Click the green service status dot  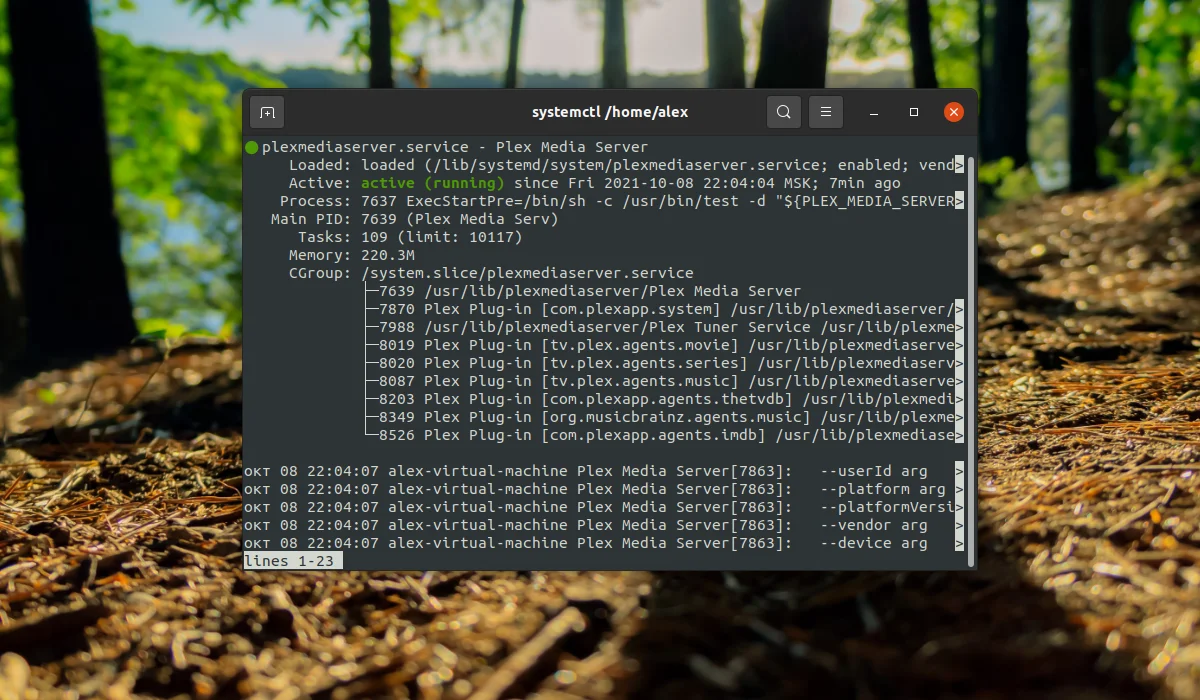click(x=251, y=147)
